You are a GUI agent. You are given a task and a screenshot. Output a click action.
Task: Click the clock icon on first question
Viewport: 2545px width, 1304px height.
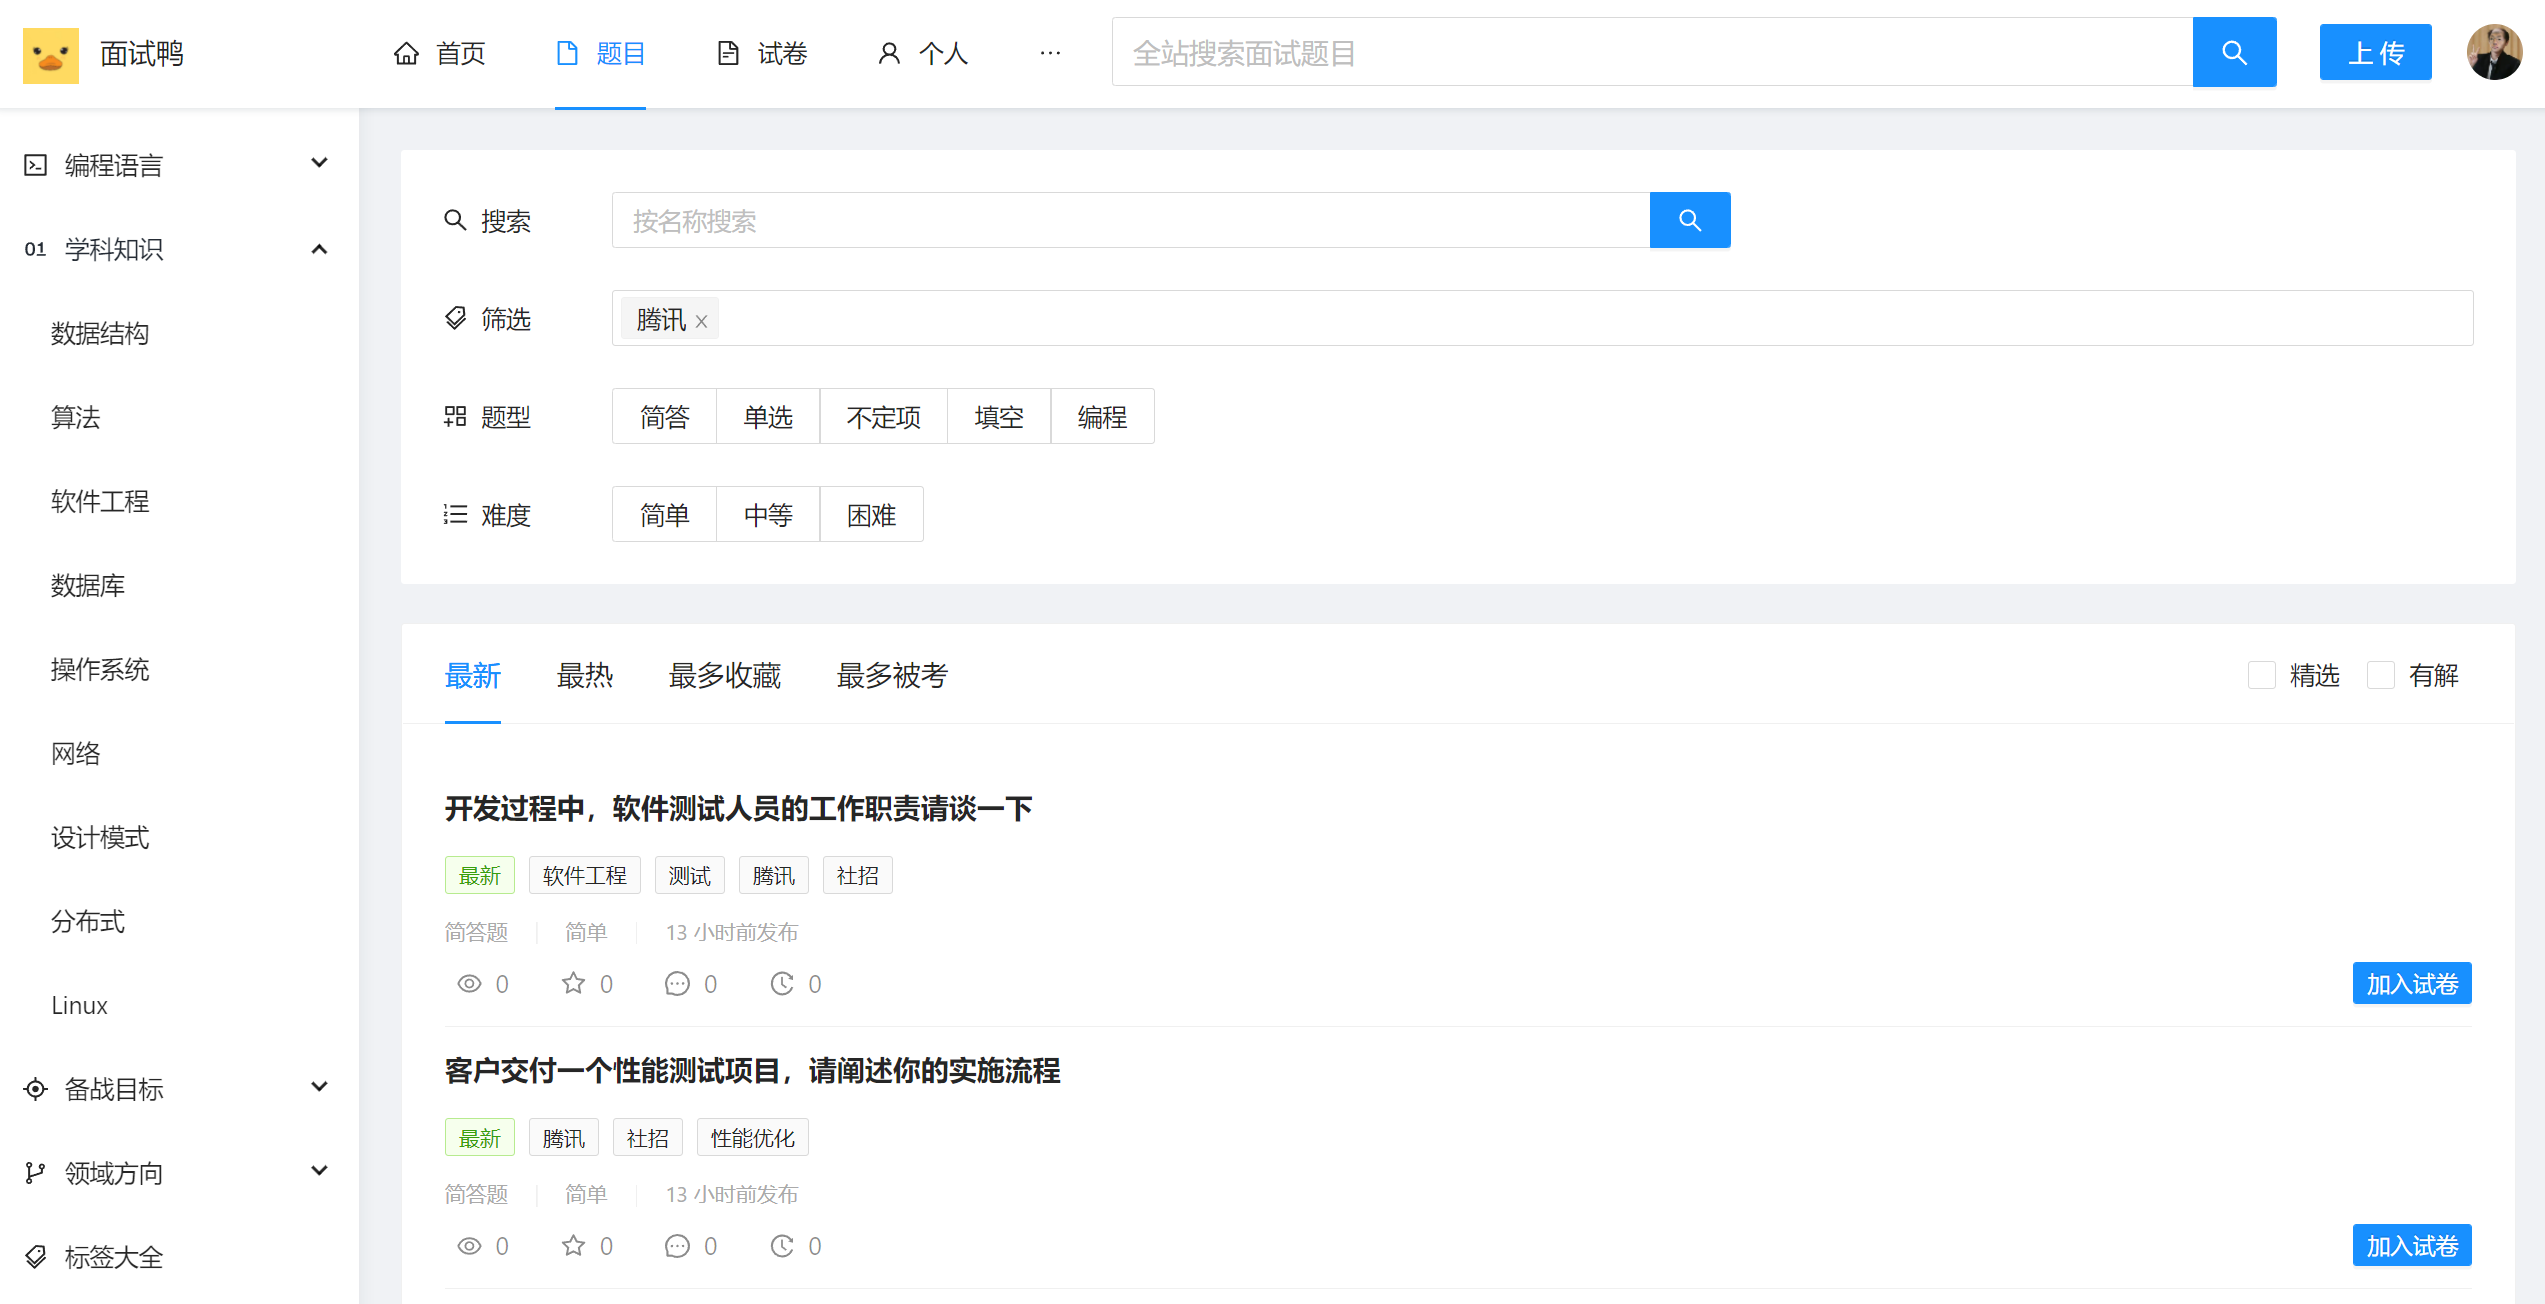coord(782,983)
